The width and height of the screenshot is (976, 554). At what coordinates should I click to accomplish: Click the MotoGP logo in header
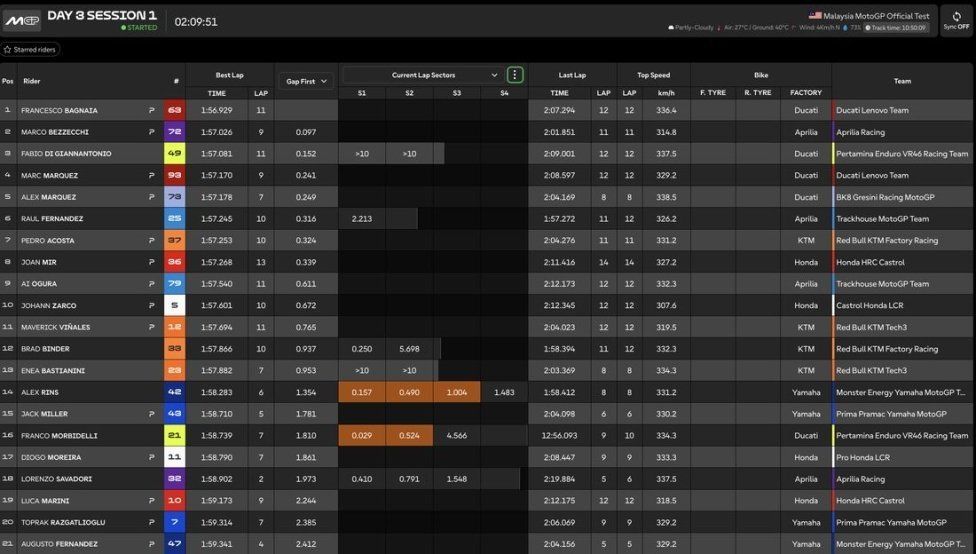22,21
